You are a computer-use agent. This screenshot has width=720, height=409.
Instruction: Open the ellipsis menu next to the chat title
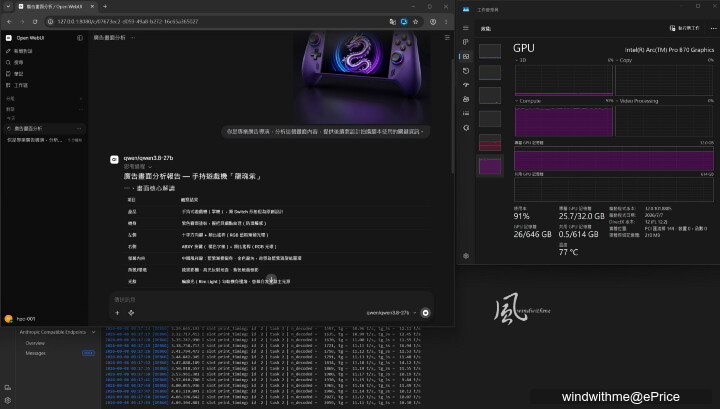point(133,38)
